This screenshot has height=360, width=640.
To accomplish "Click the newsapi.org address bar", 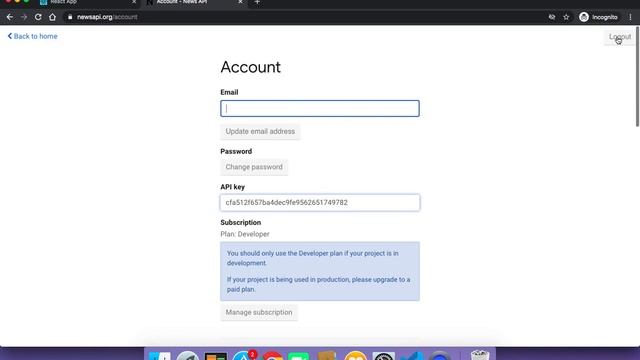I will (x=302, y=17).
